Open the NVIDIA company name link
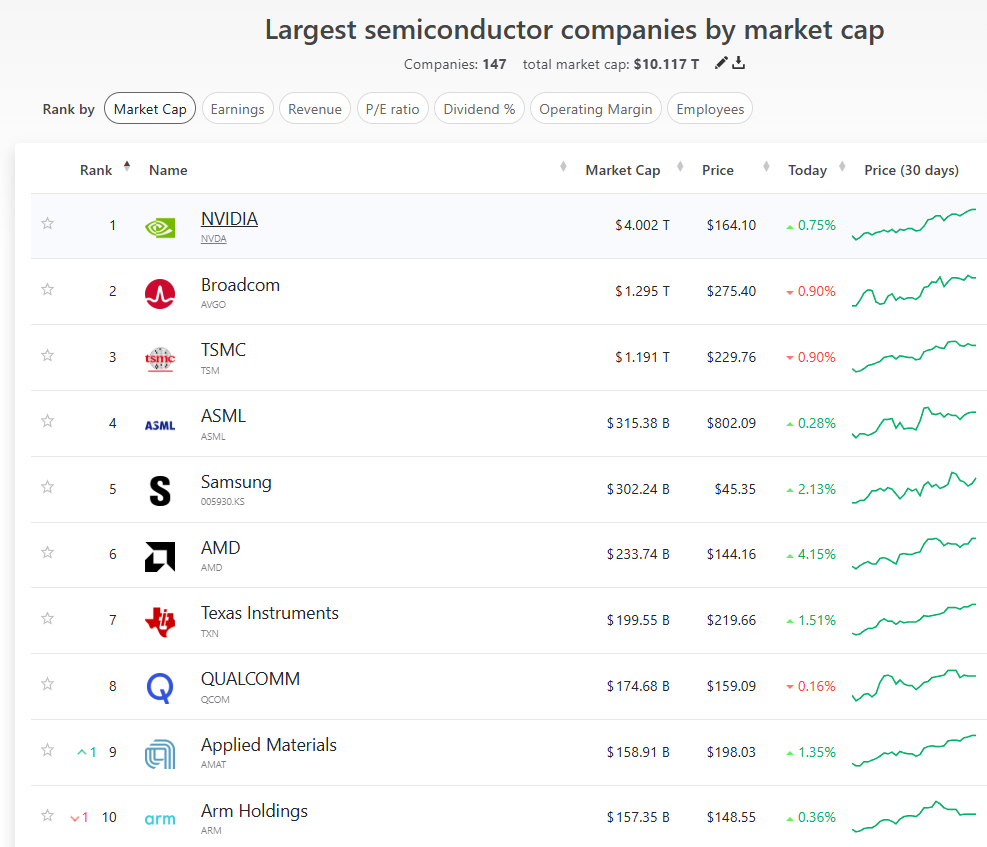Image resolution: width=987 pixels, height=847 pixels. click(229, 219)
